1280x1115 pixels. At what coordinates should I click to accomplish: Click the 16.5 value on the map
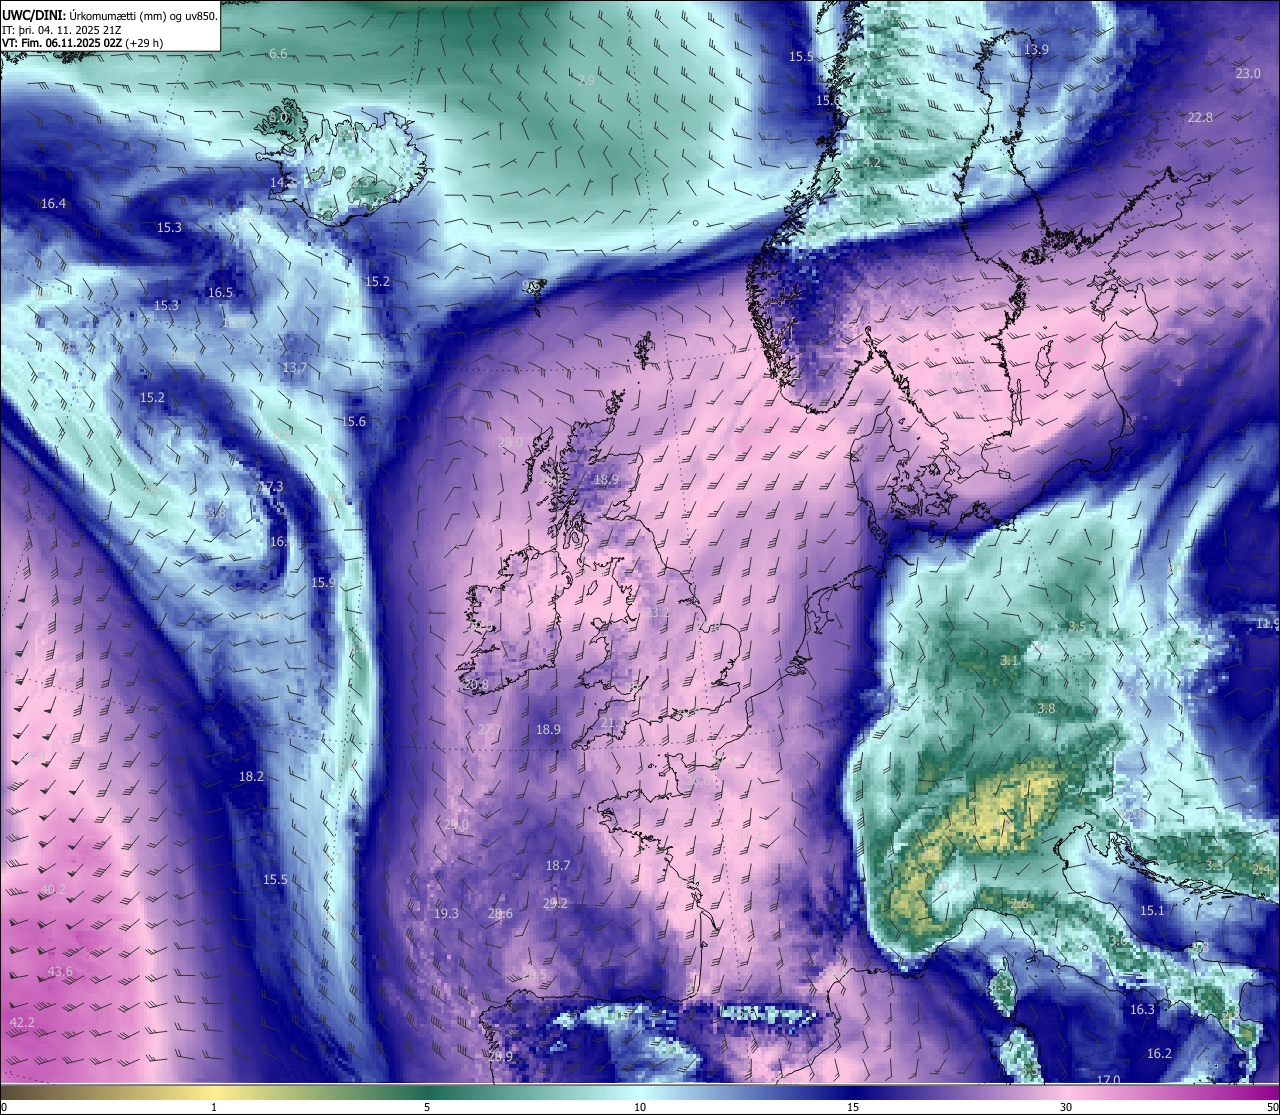[x=220, y=293]
